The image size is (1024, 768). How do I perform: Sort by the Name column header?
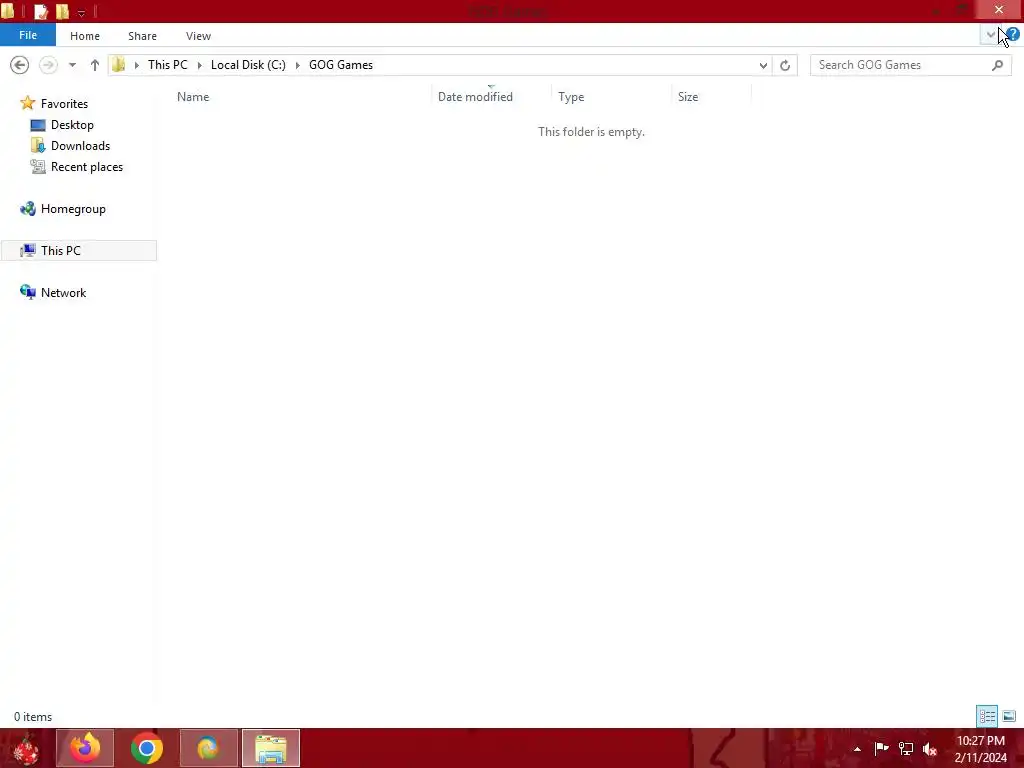(x=300, y=97)
